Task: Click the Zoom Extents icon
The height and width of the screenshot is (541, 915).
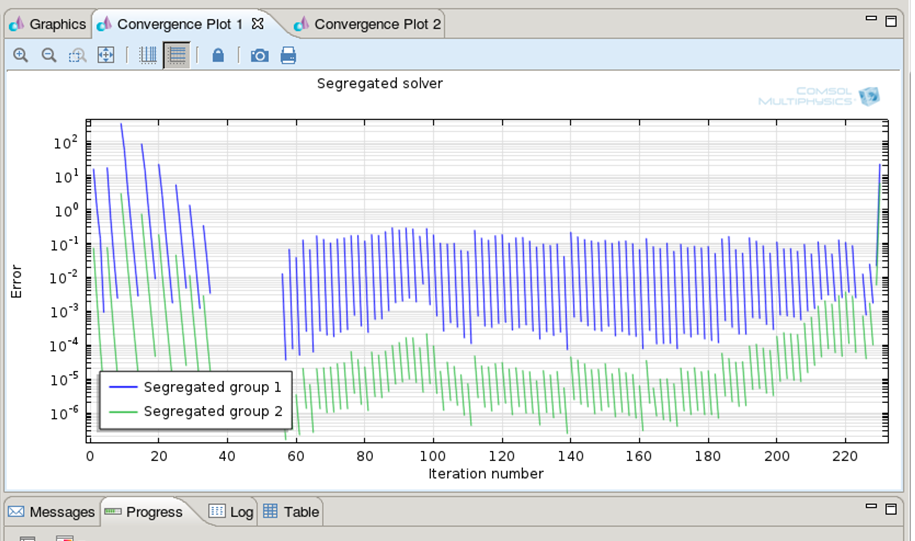Action: (x=105, y=56)
